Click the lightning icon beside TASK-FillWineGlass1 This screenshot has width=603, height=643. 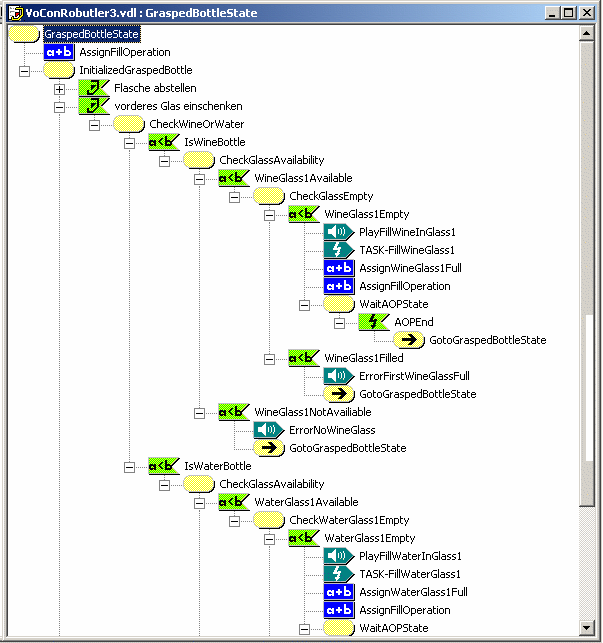click(338, 250)
